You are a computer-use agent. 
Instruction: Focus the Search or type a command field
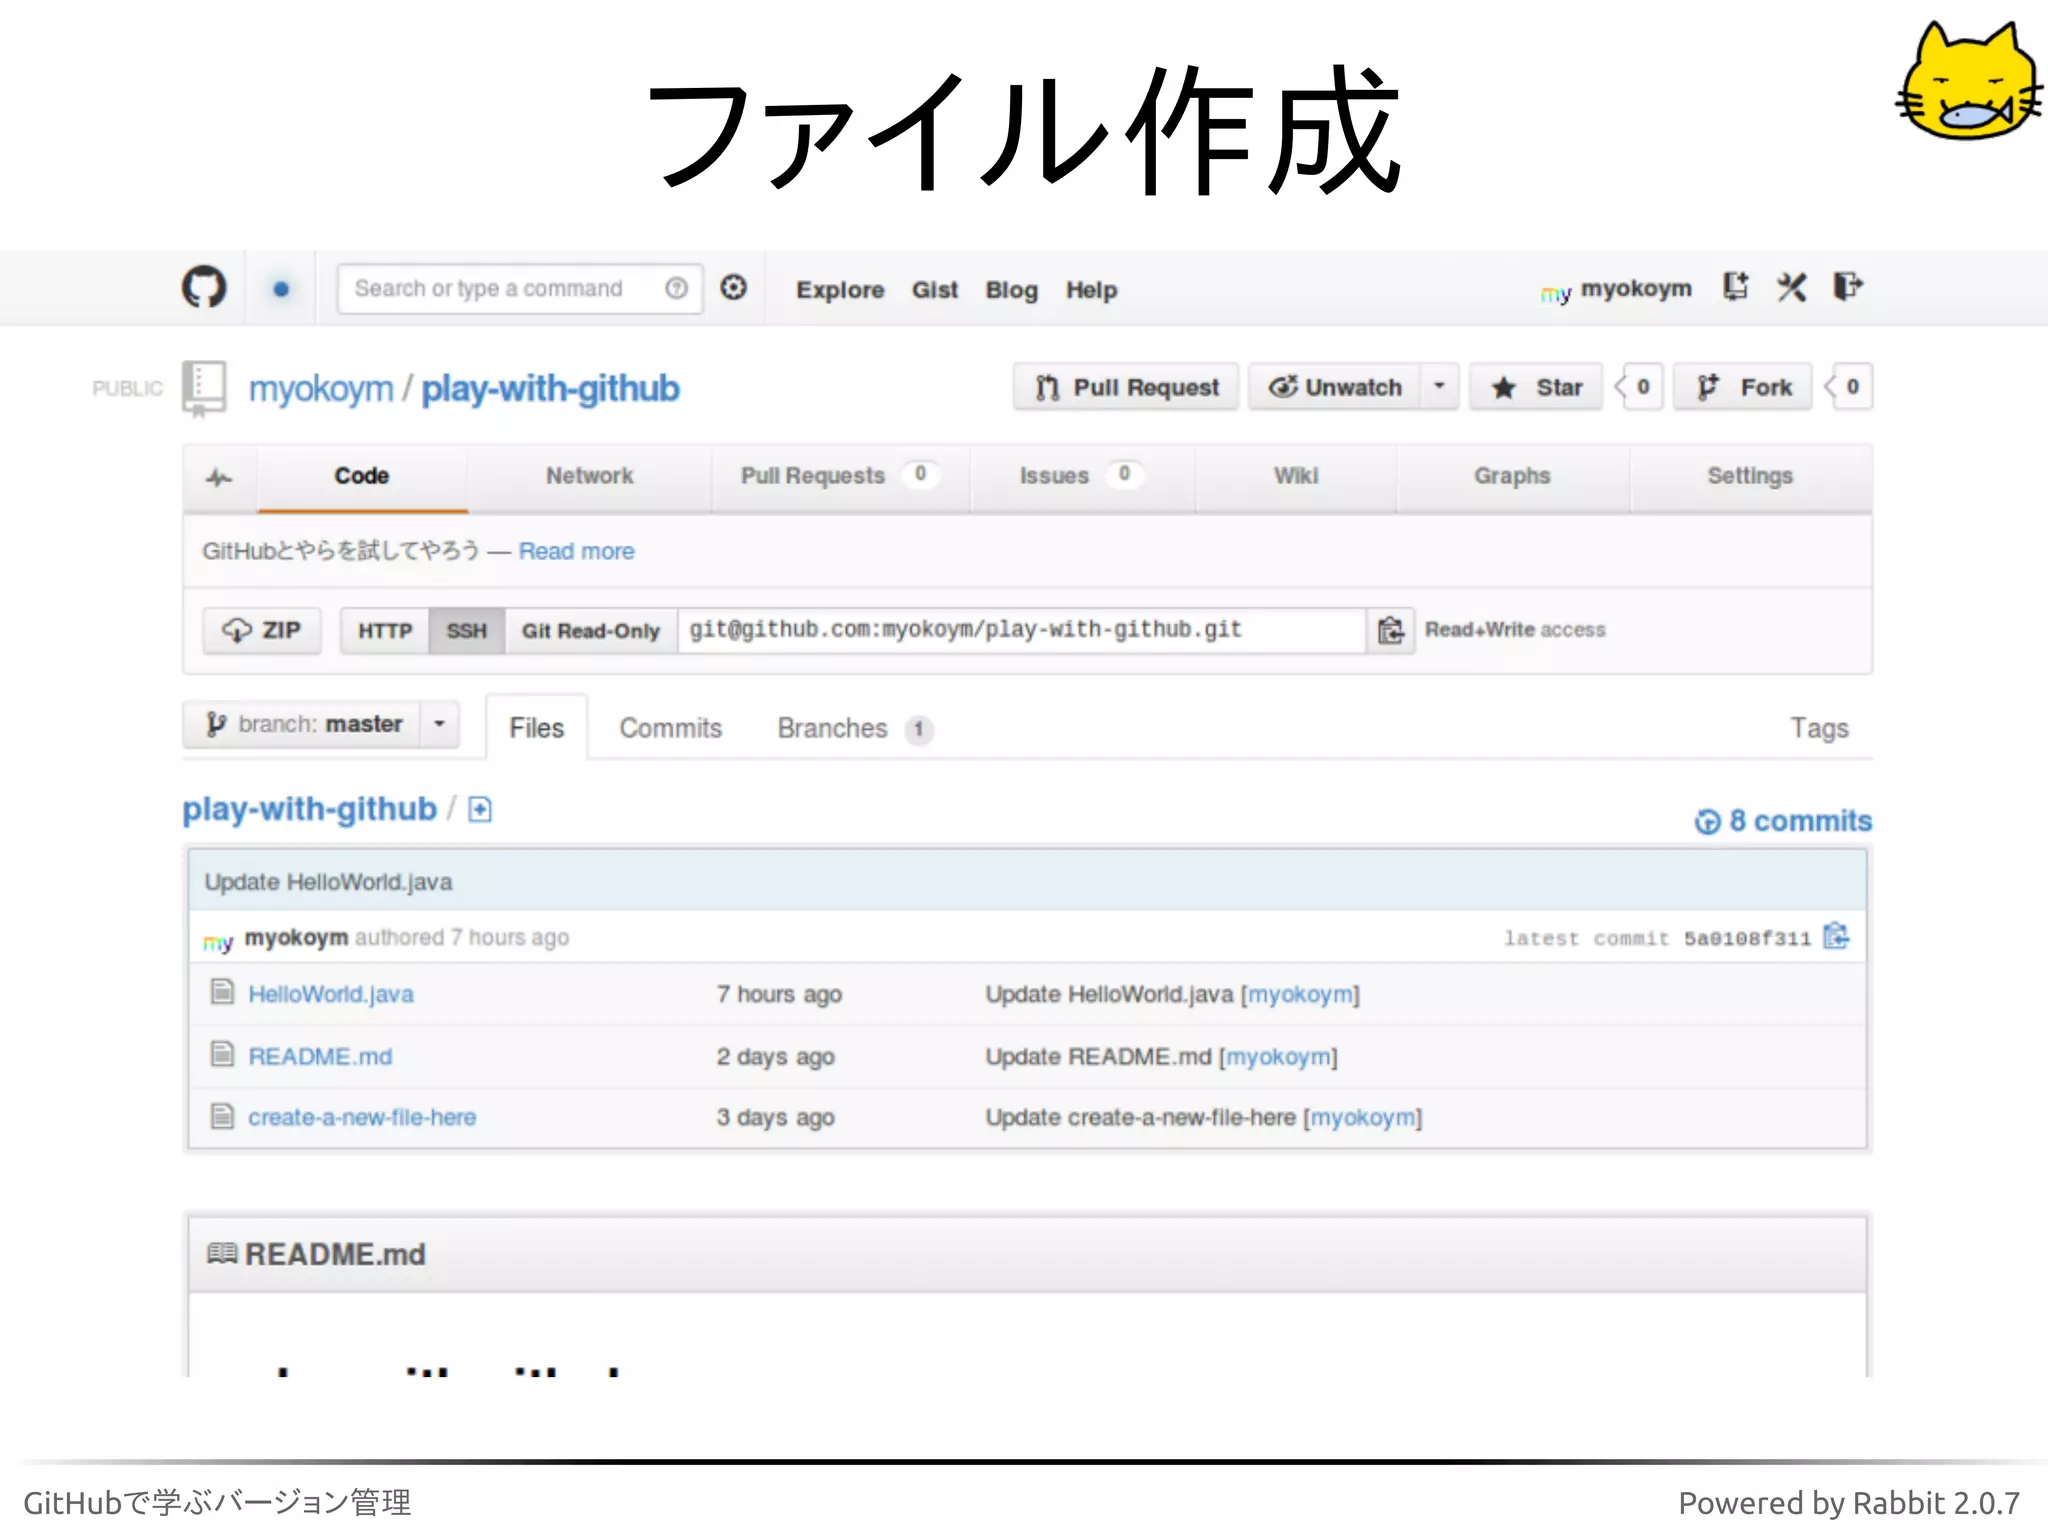pyautogui.click(x=519, y=289)
